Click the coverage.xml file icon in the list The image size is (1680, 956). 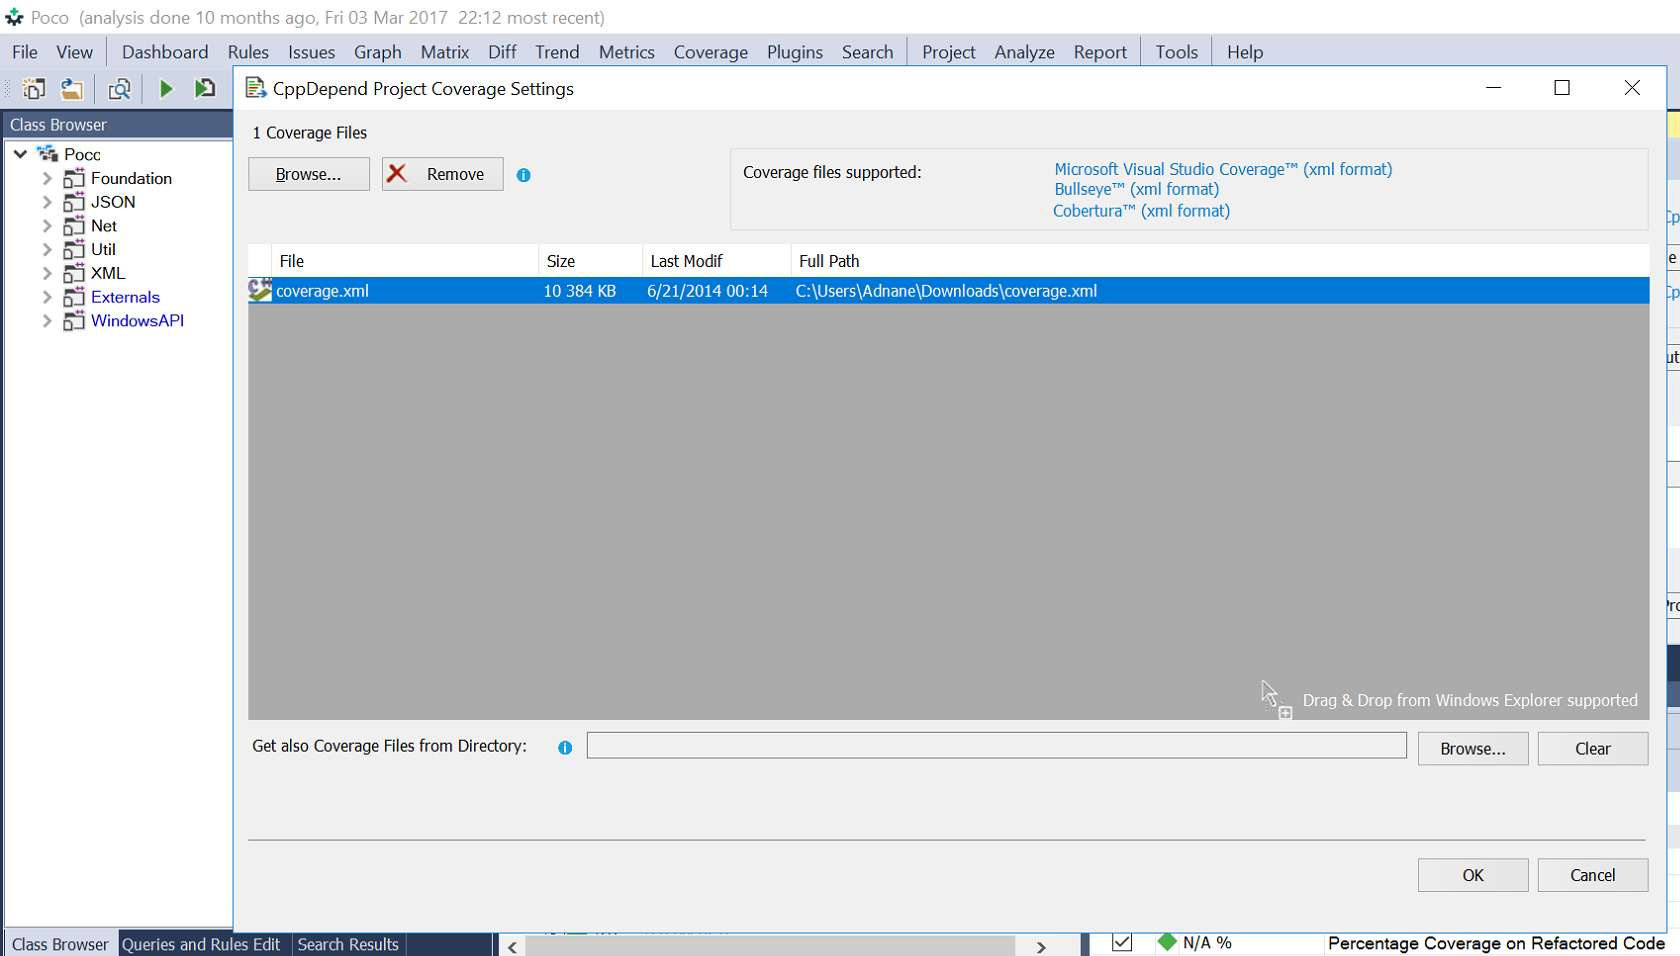point(260,291)
